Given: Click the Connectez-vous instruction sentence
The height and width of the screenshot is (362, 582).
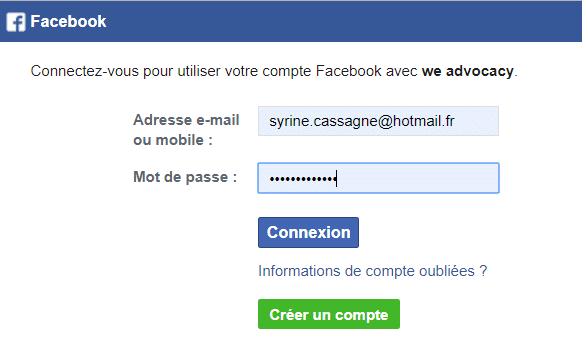Looking at the screenshot, I should [274, 71].
